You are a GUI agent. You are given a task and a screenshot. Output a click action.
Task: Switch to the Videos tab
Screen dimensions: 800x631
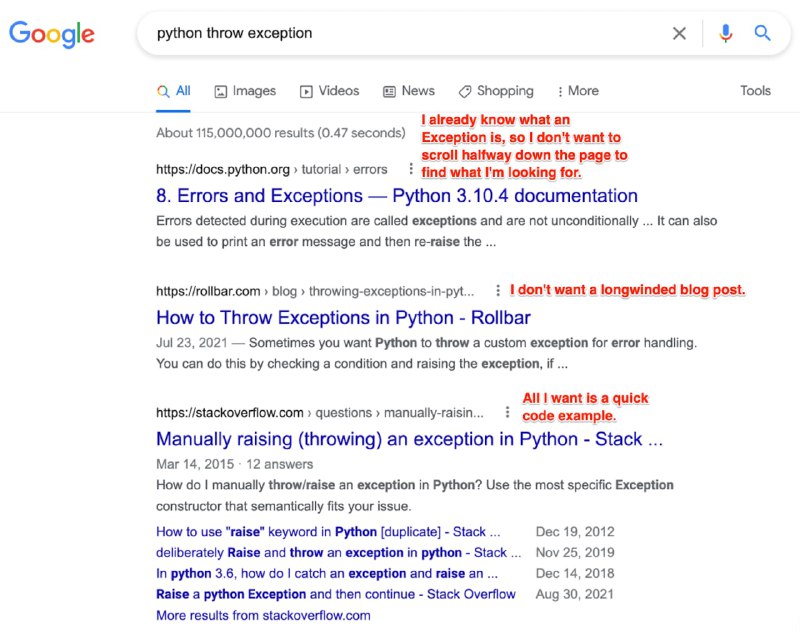pos(330,91)
